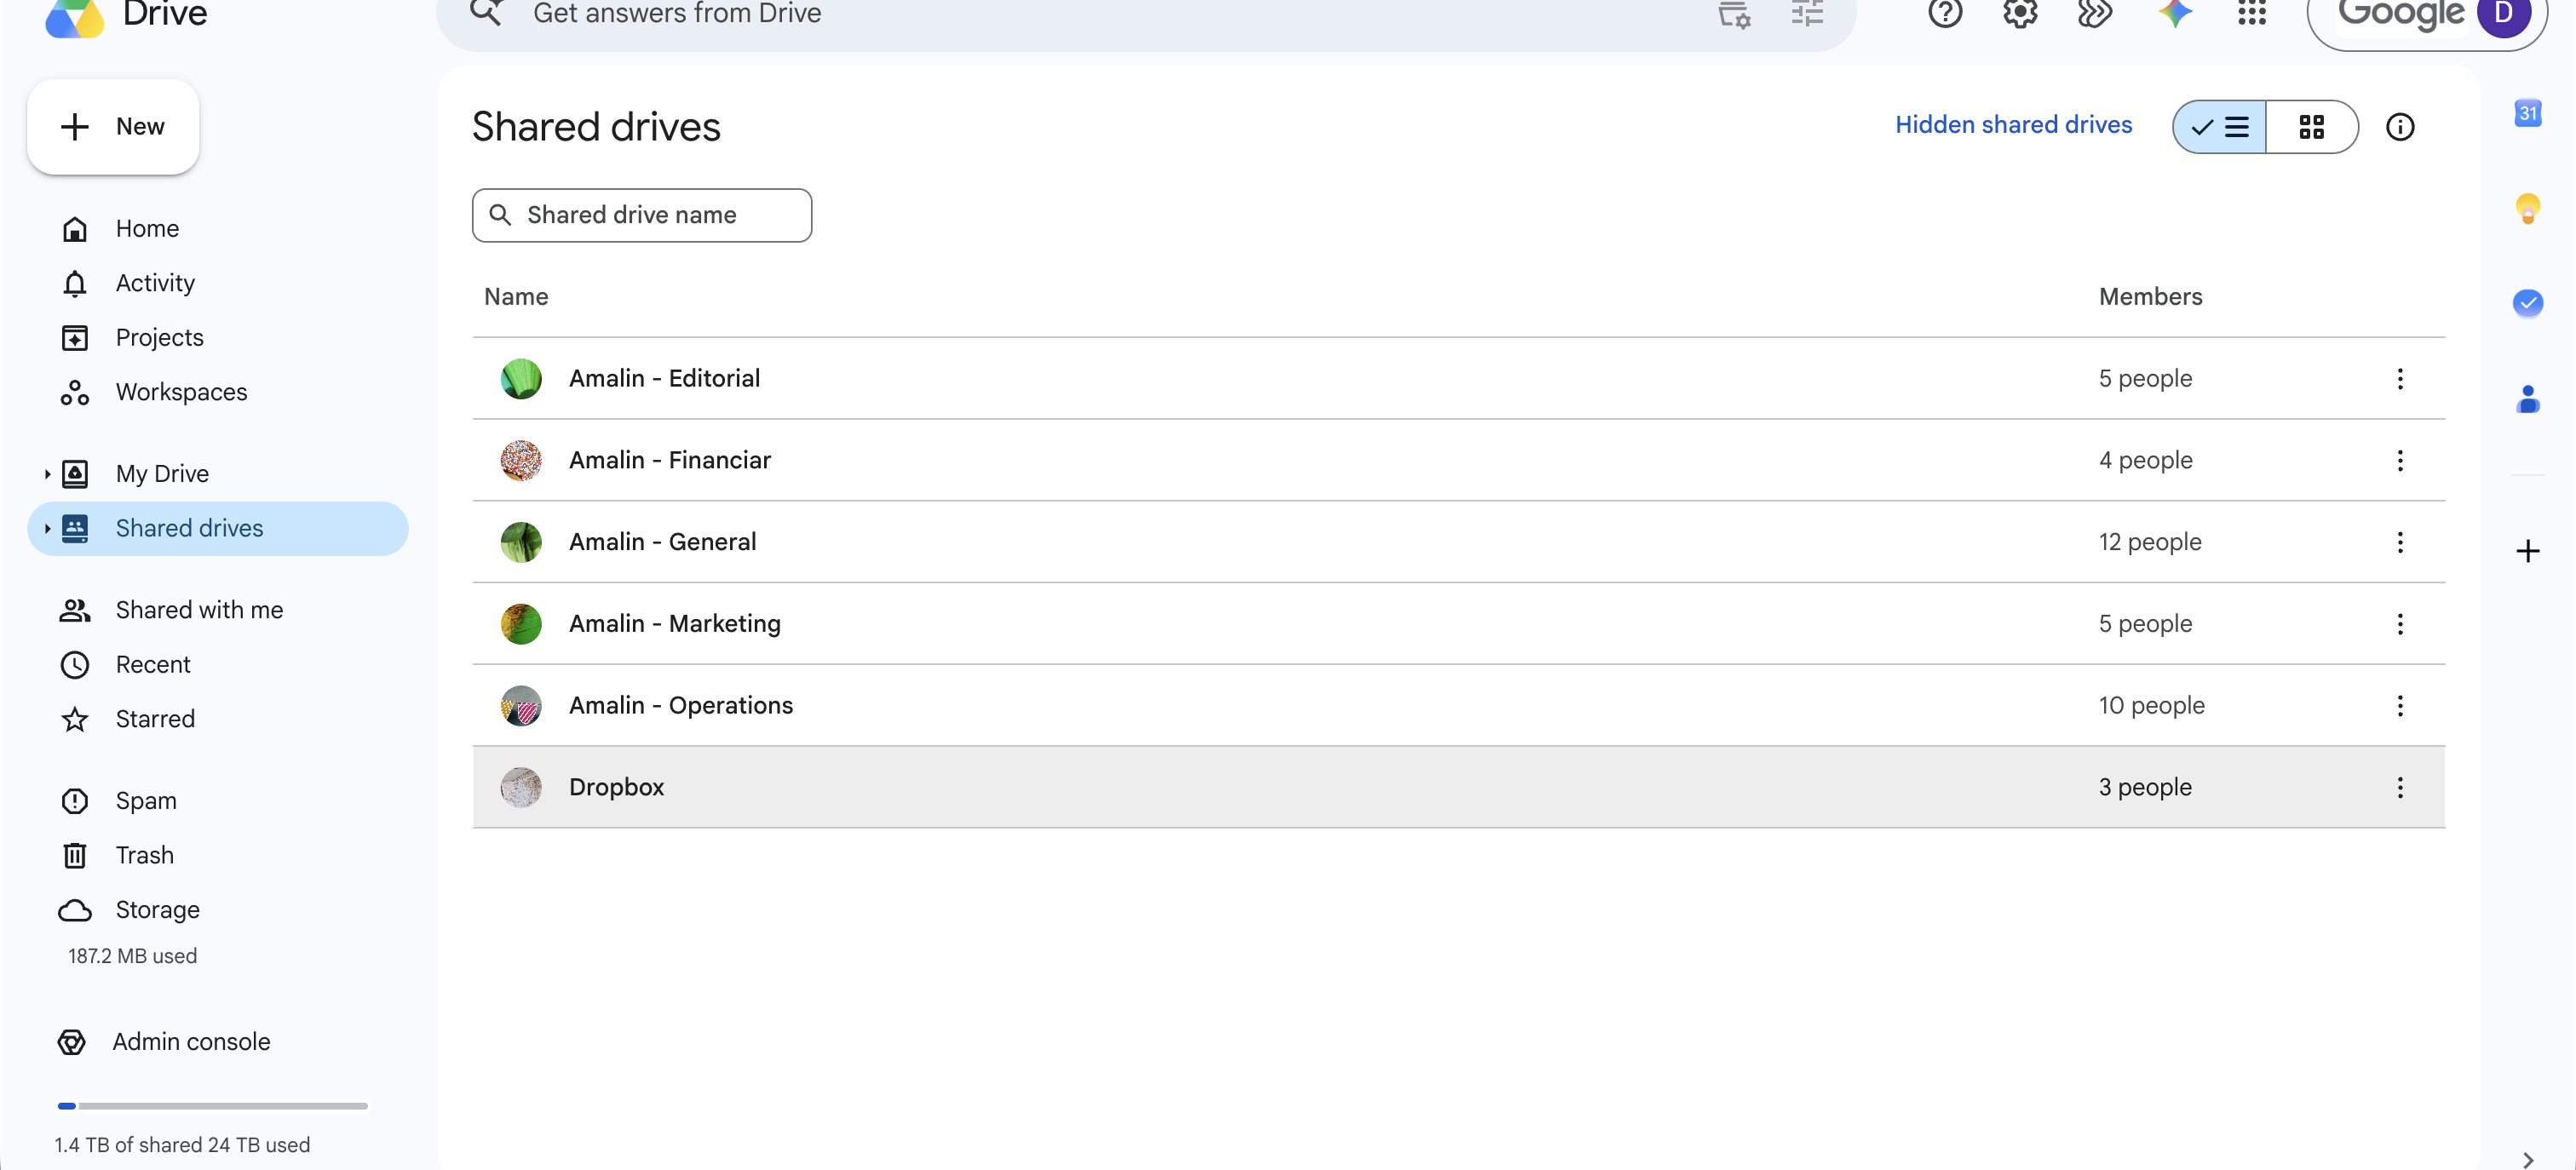
Task: Open Google Calendar side panel icon
Action: click(2528, 113)
